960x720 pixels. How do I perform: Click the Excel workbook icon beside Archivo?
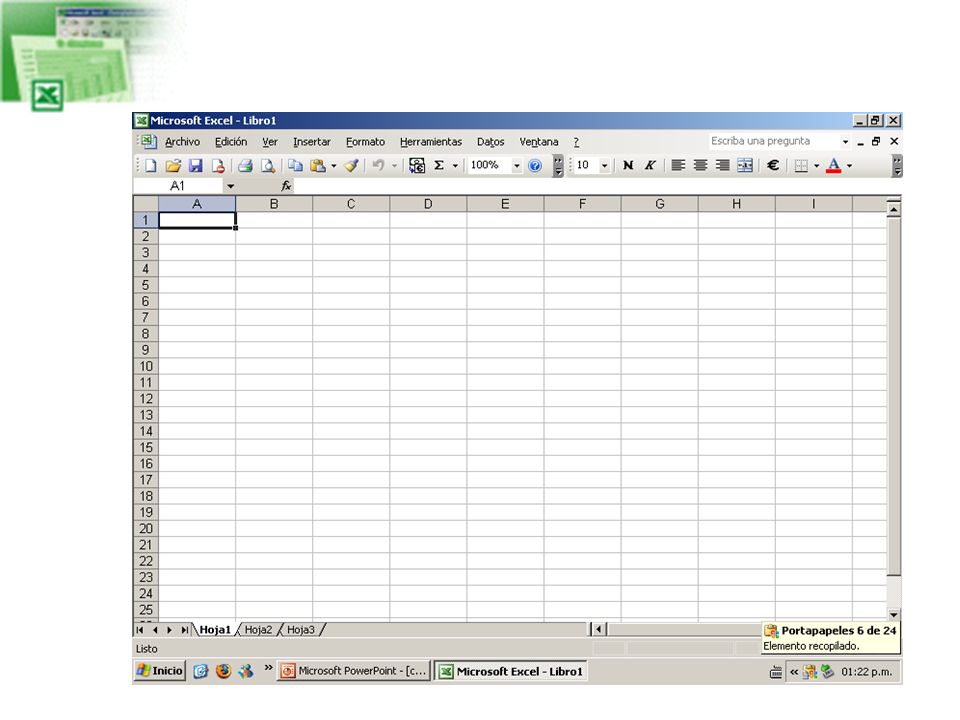coord(148,141)
